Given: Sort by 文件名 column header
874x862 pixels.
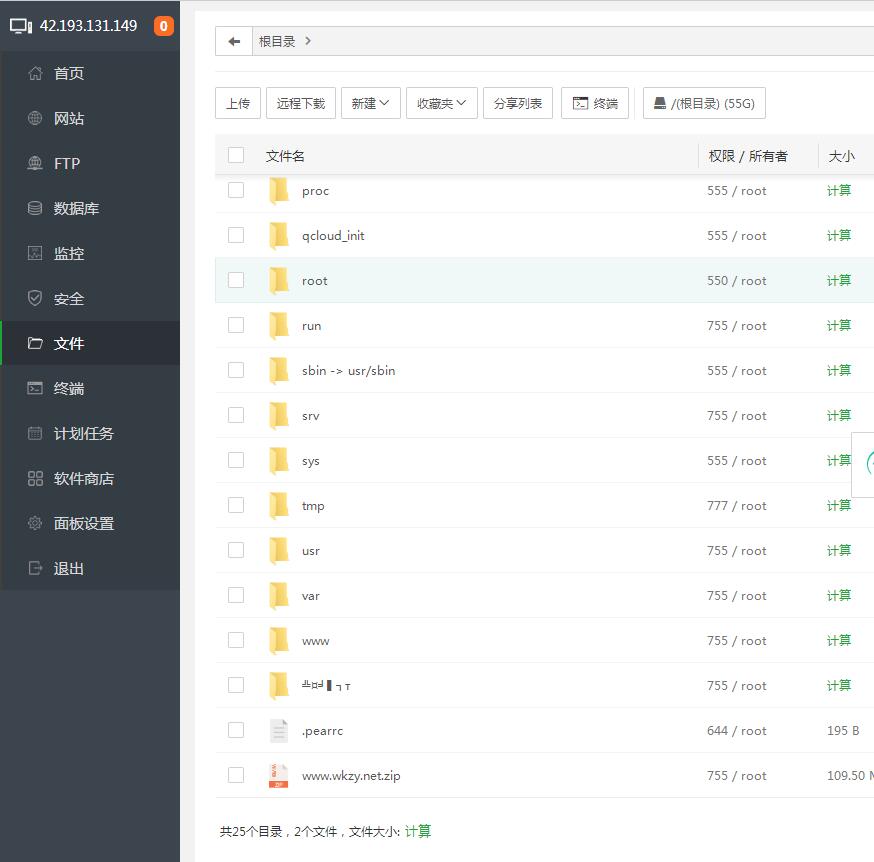Looking at the screenshot, I should 285,156.
